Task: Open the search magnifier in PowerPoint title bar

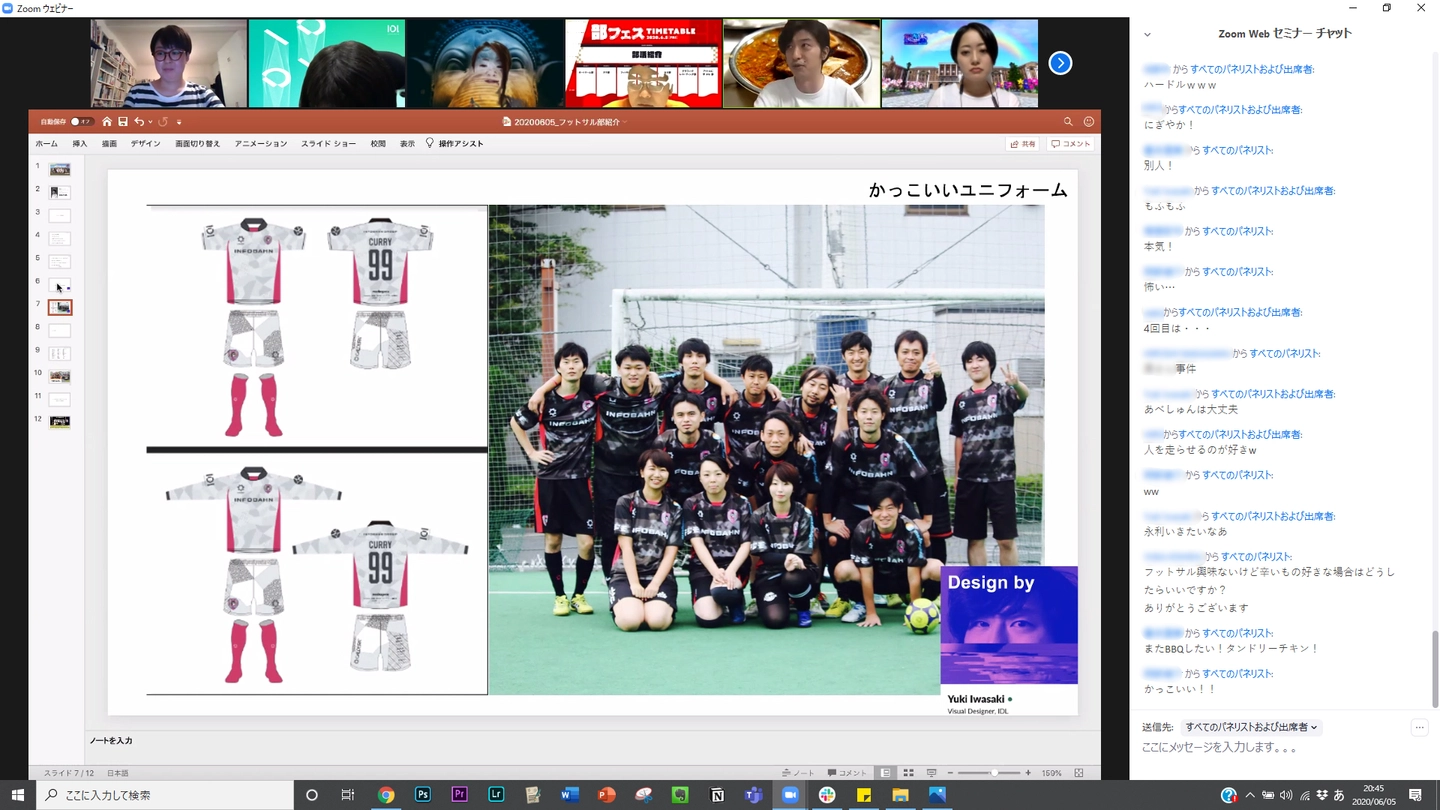Action: (1068, 122)
